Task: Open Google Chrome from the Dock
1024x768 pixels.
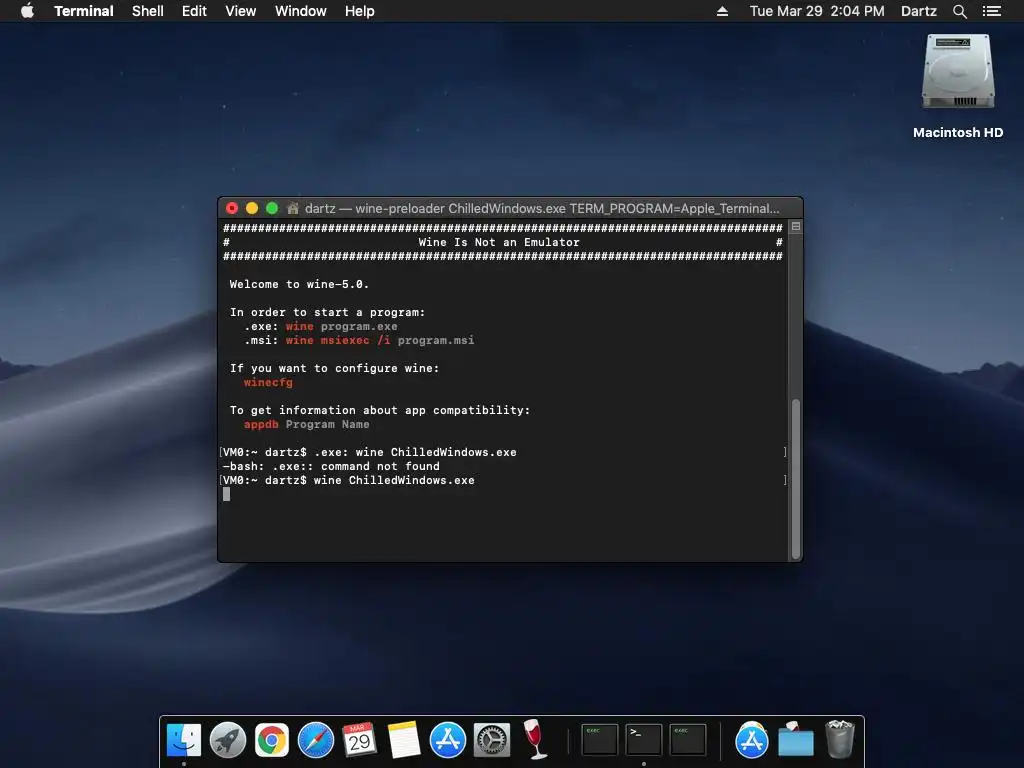Action: point(272,740)
